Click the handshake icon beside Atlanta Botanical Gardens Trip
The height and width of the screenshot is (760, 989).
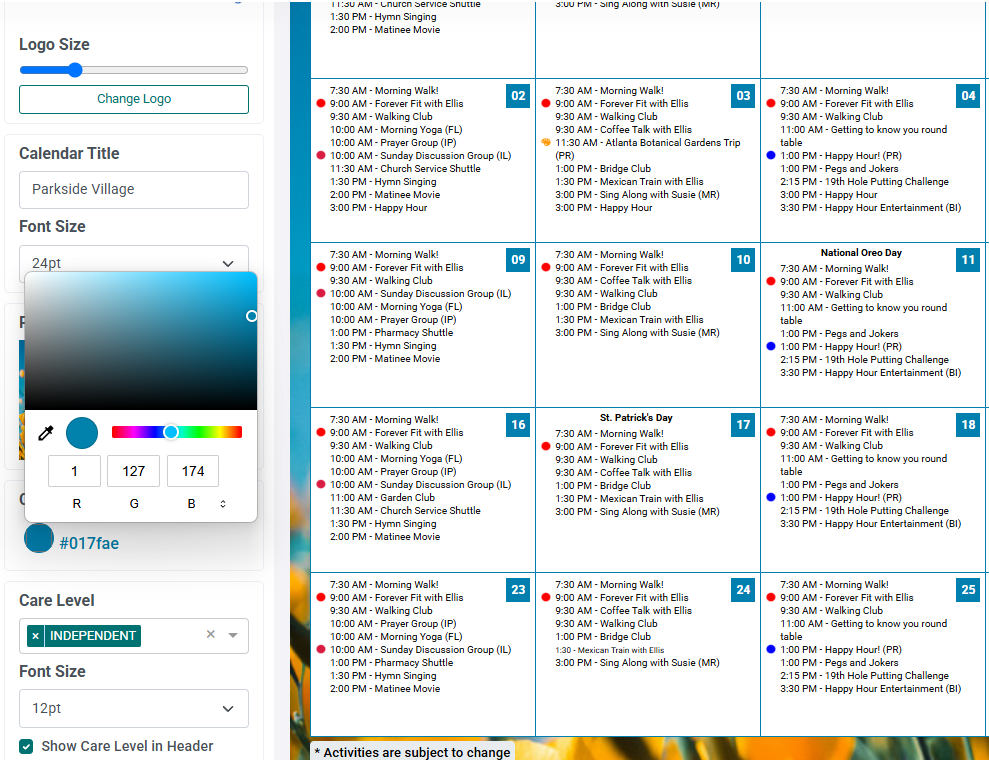[546, 143]
